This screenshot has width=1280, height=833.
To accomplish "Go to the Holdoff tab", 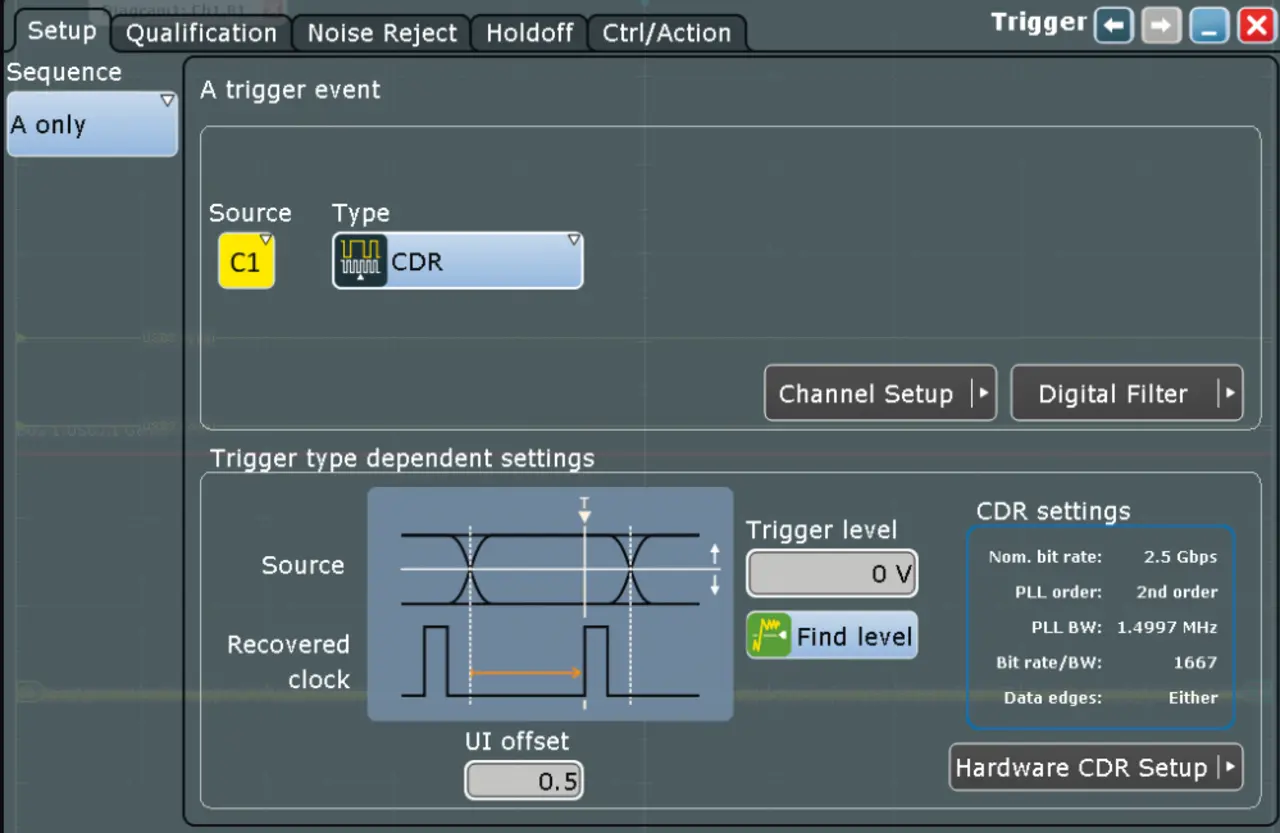I will coord(528,33).
